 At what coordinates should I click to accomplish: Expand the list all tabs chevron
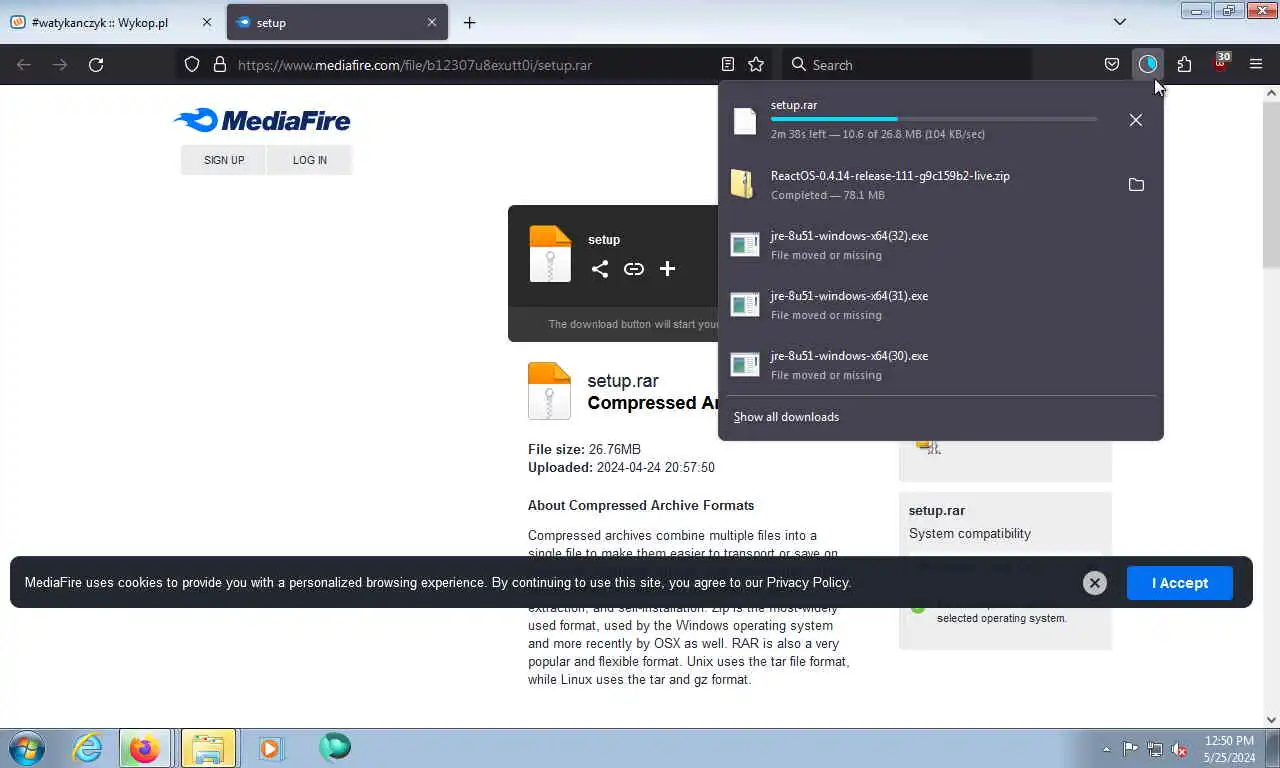1120,22
